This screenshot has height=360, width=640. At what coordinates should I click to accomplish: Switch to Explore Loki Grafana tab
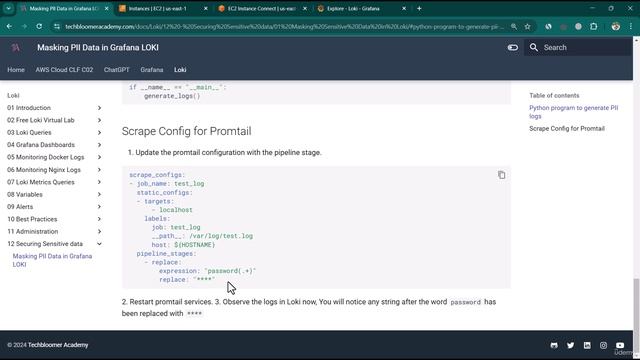[362, 8]
